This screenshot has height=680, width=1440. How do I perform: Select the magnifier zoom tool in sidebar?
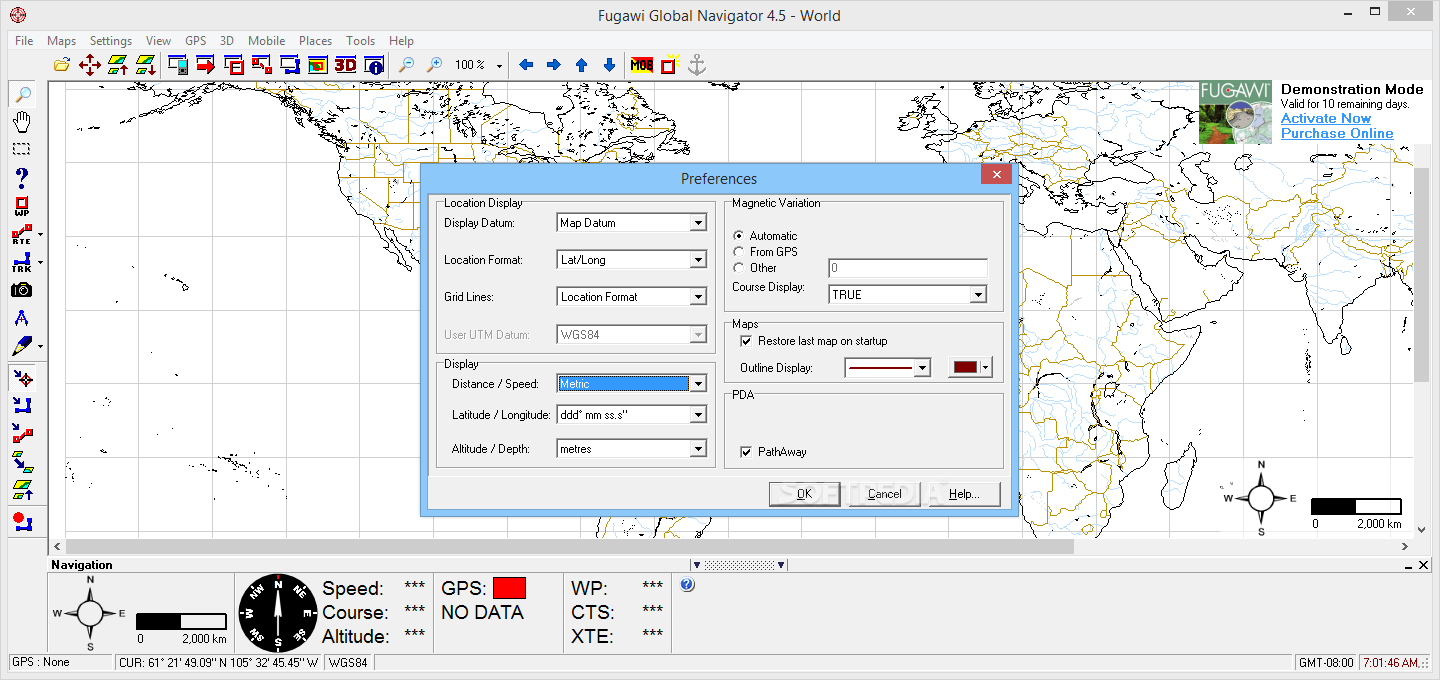coord(21,95)
